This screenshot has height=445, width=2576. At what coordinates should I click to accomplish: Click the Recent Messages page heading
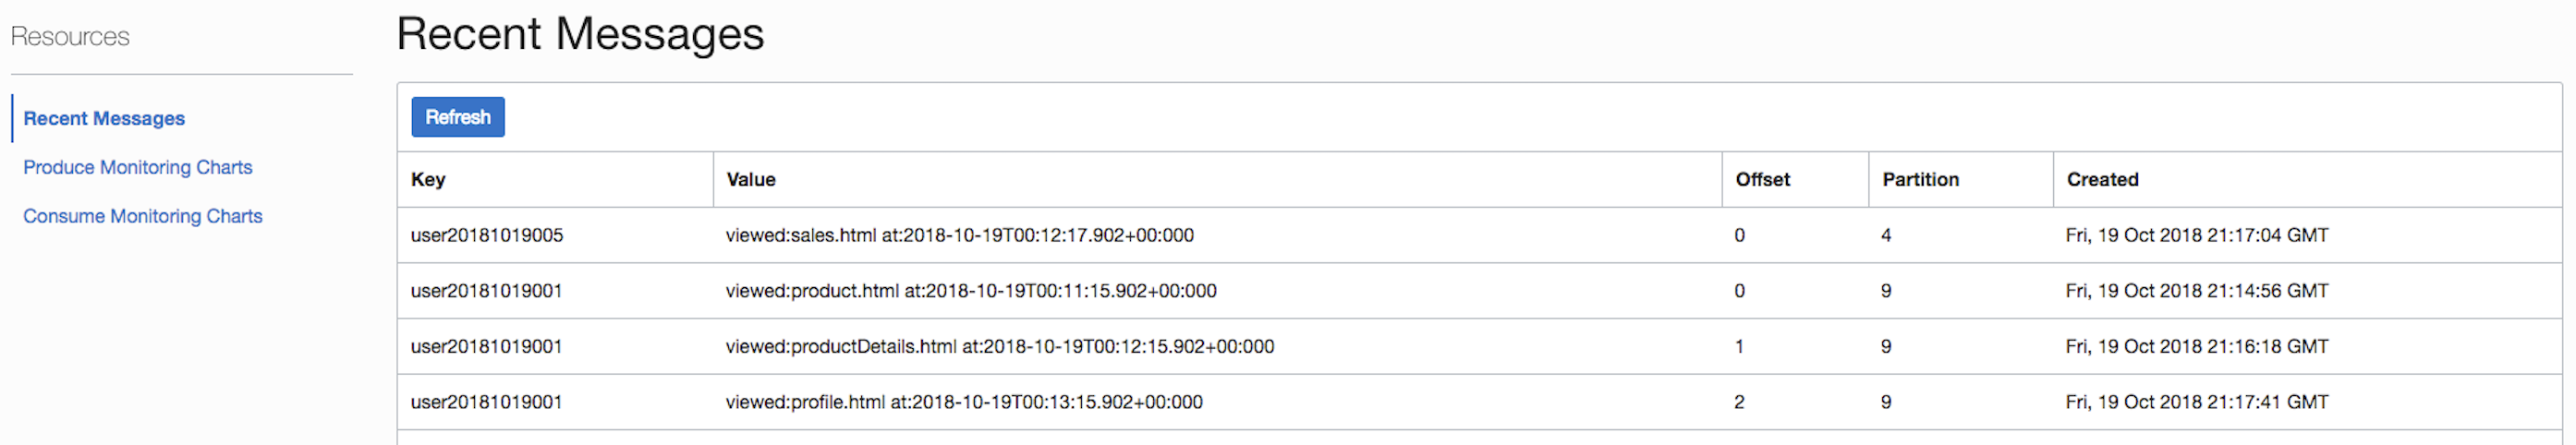coord(580,34)
